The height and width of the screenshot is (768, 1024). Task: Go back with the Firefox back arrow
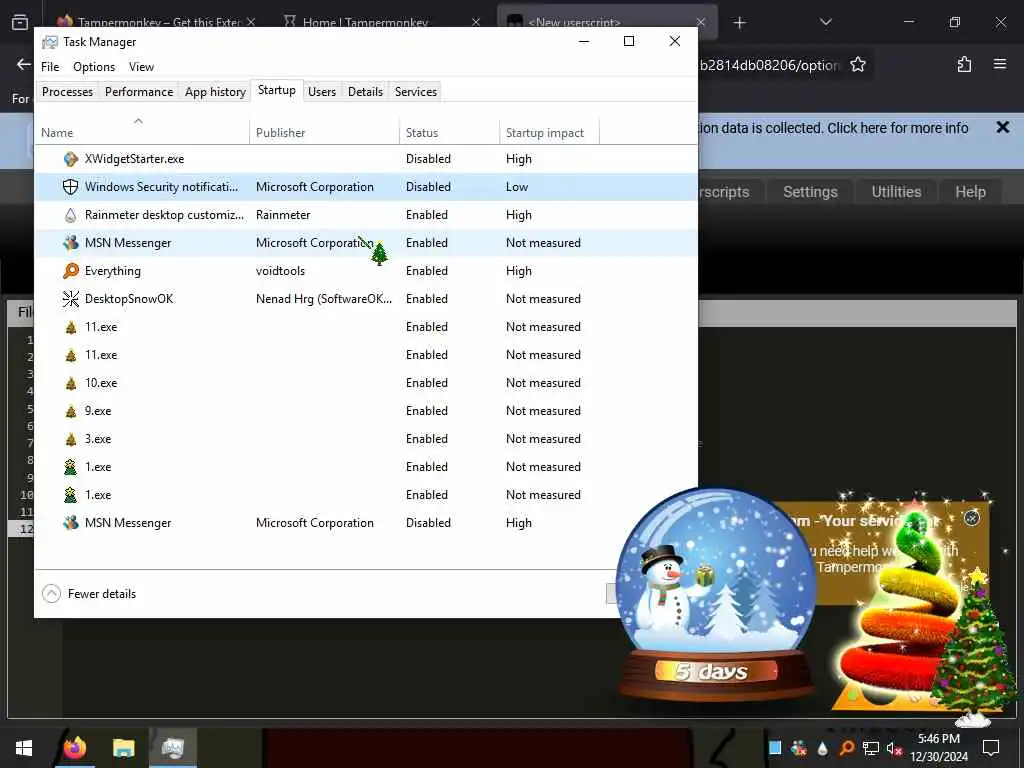coord(24,65)
